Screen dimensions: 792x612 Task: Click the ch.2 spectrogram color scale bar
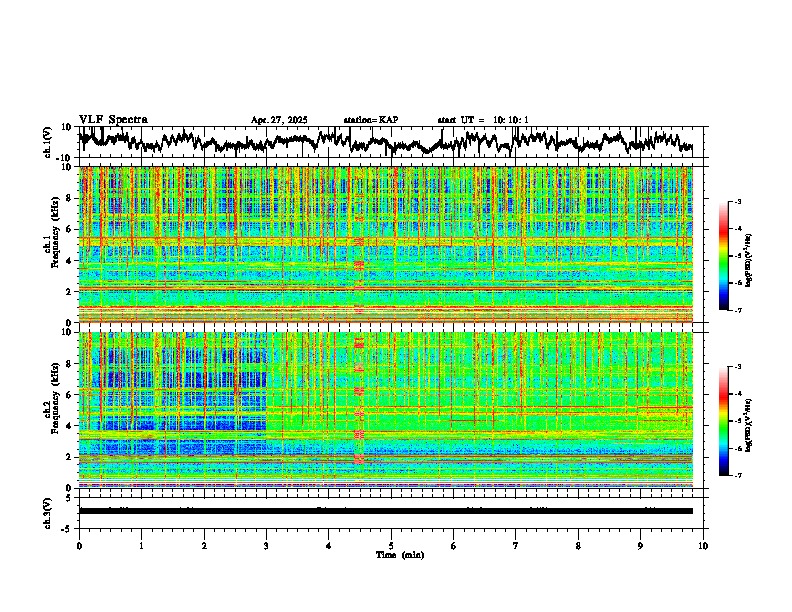point(723,421)
